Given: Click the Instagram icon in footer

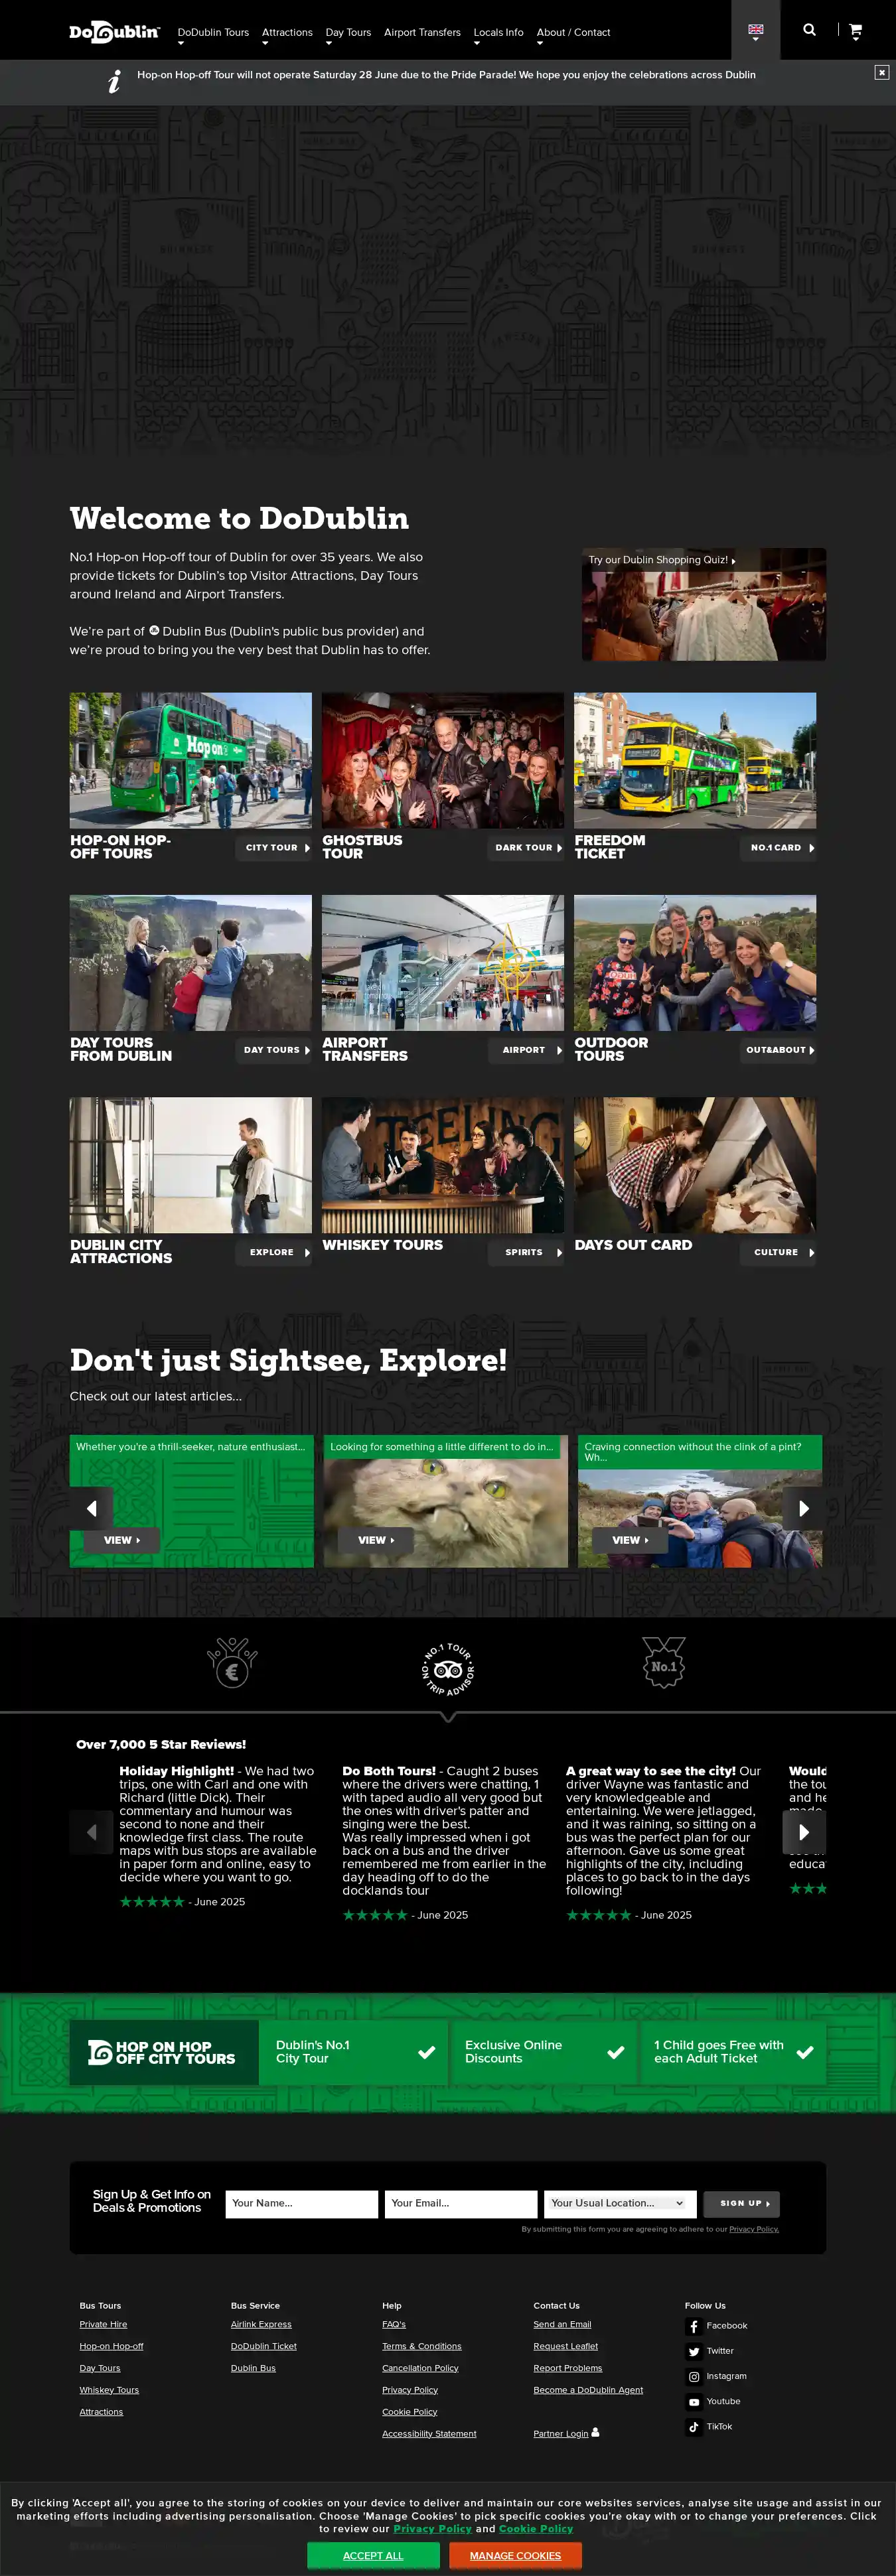Looking at the screenshot, I should coord(694,2376).
